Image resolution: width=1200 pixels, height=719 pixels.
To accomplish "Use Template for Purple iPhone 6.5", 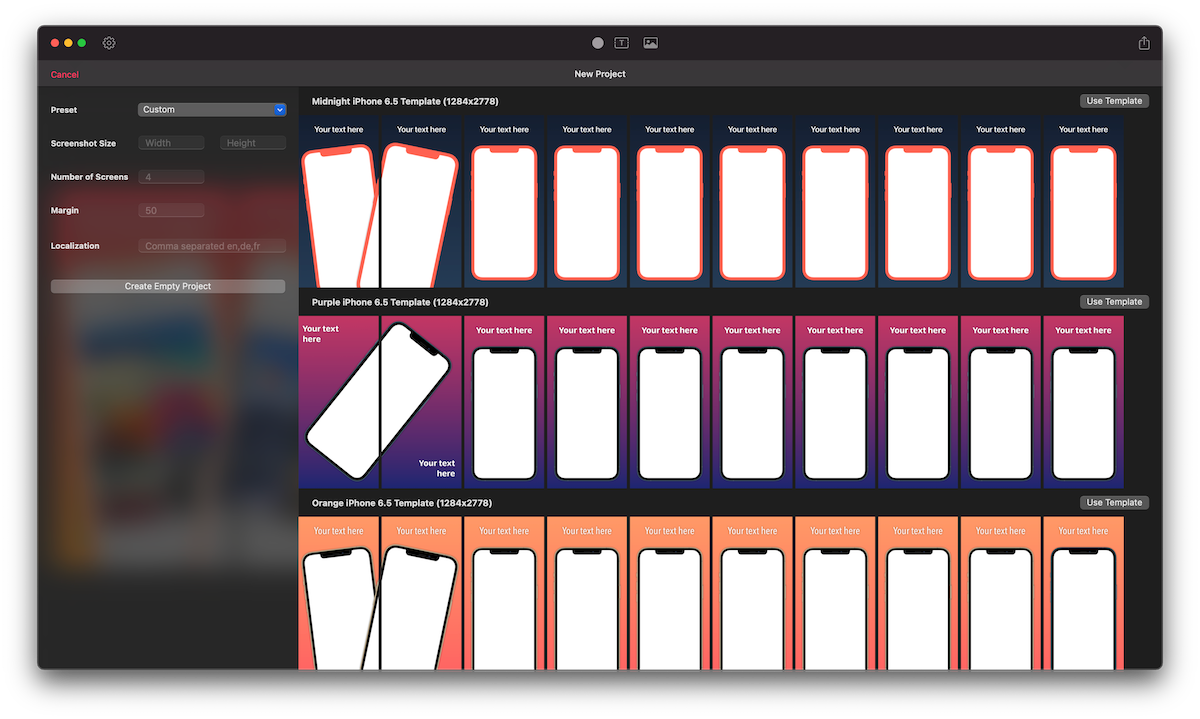I will [x=1114, y=302].
